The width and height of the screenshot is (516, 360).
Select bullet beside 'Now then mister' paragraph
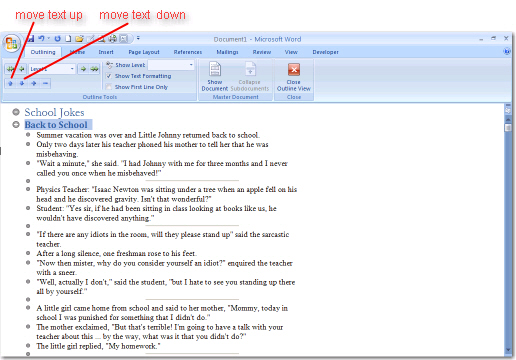point(28,263)
